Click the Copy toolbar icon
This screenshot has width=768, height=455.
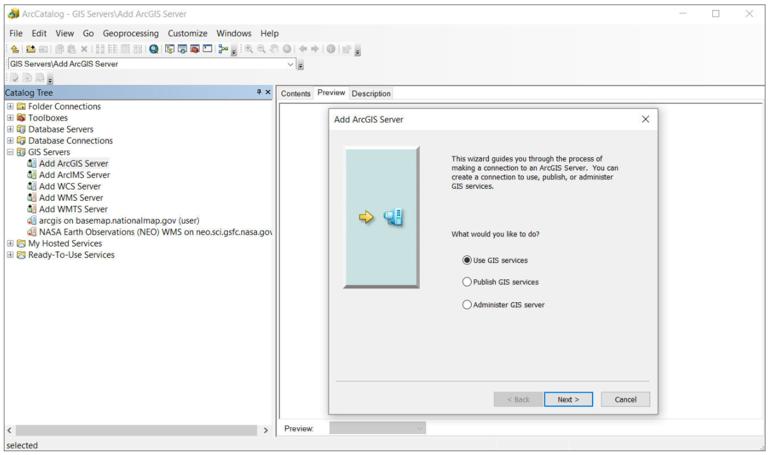click(59, 49)
